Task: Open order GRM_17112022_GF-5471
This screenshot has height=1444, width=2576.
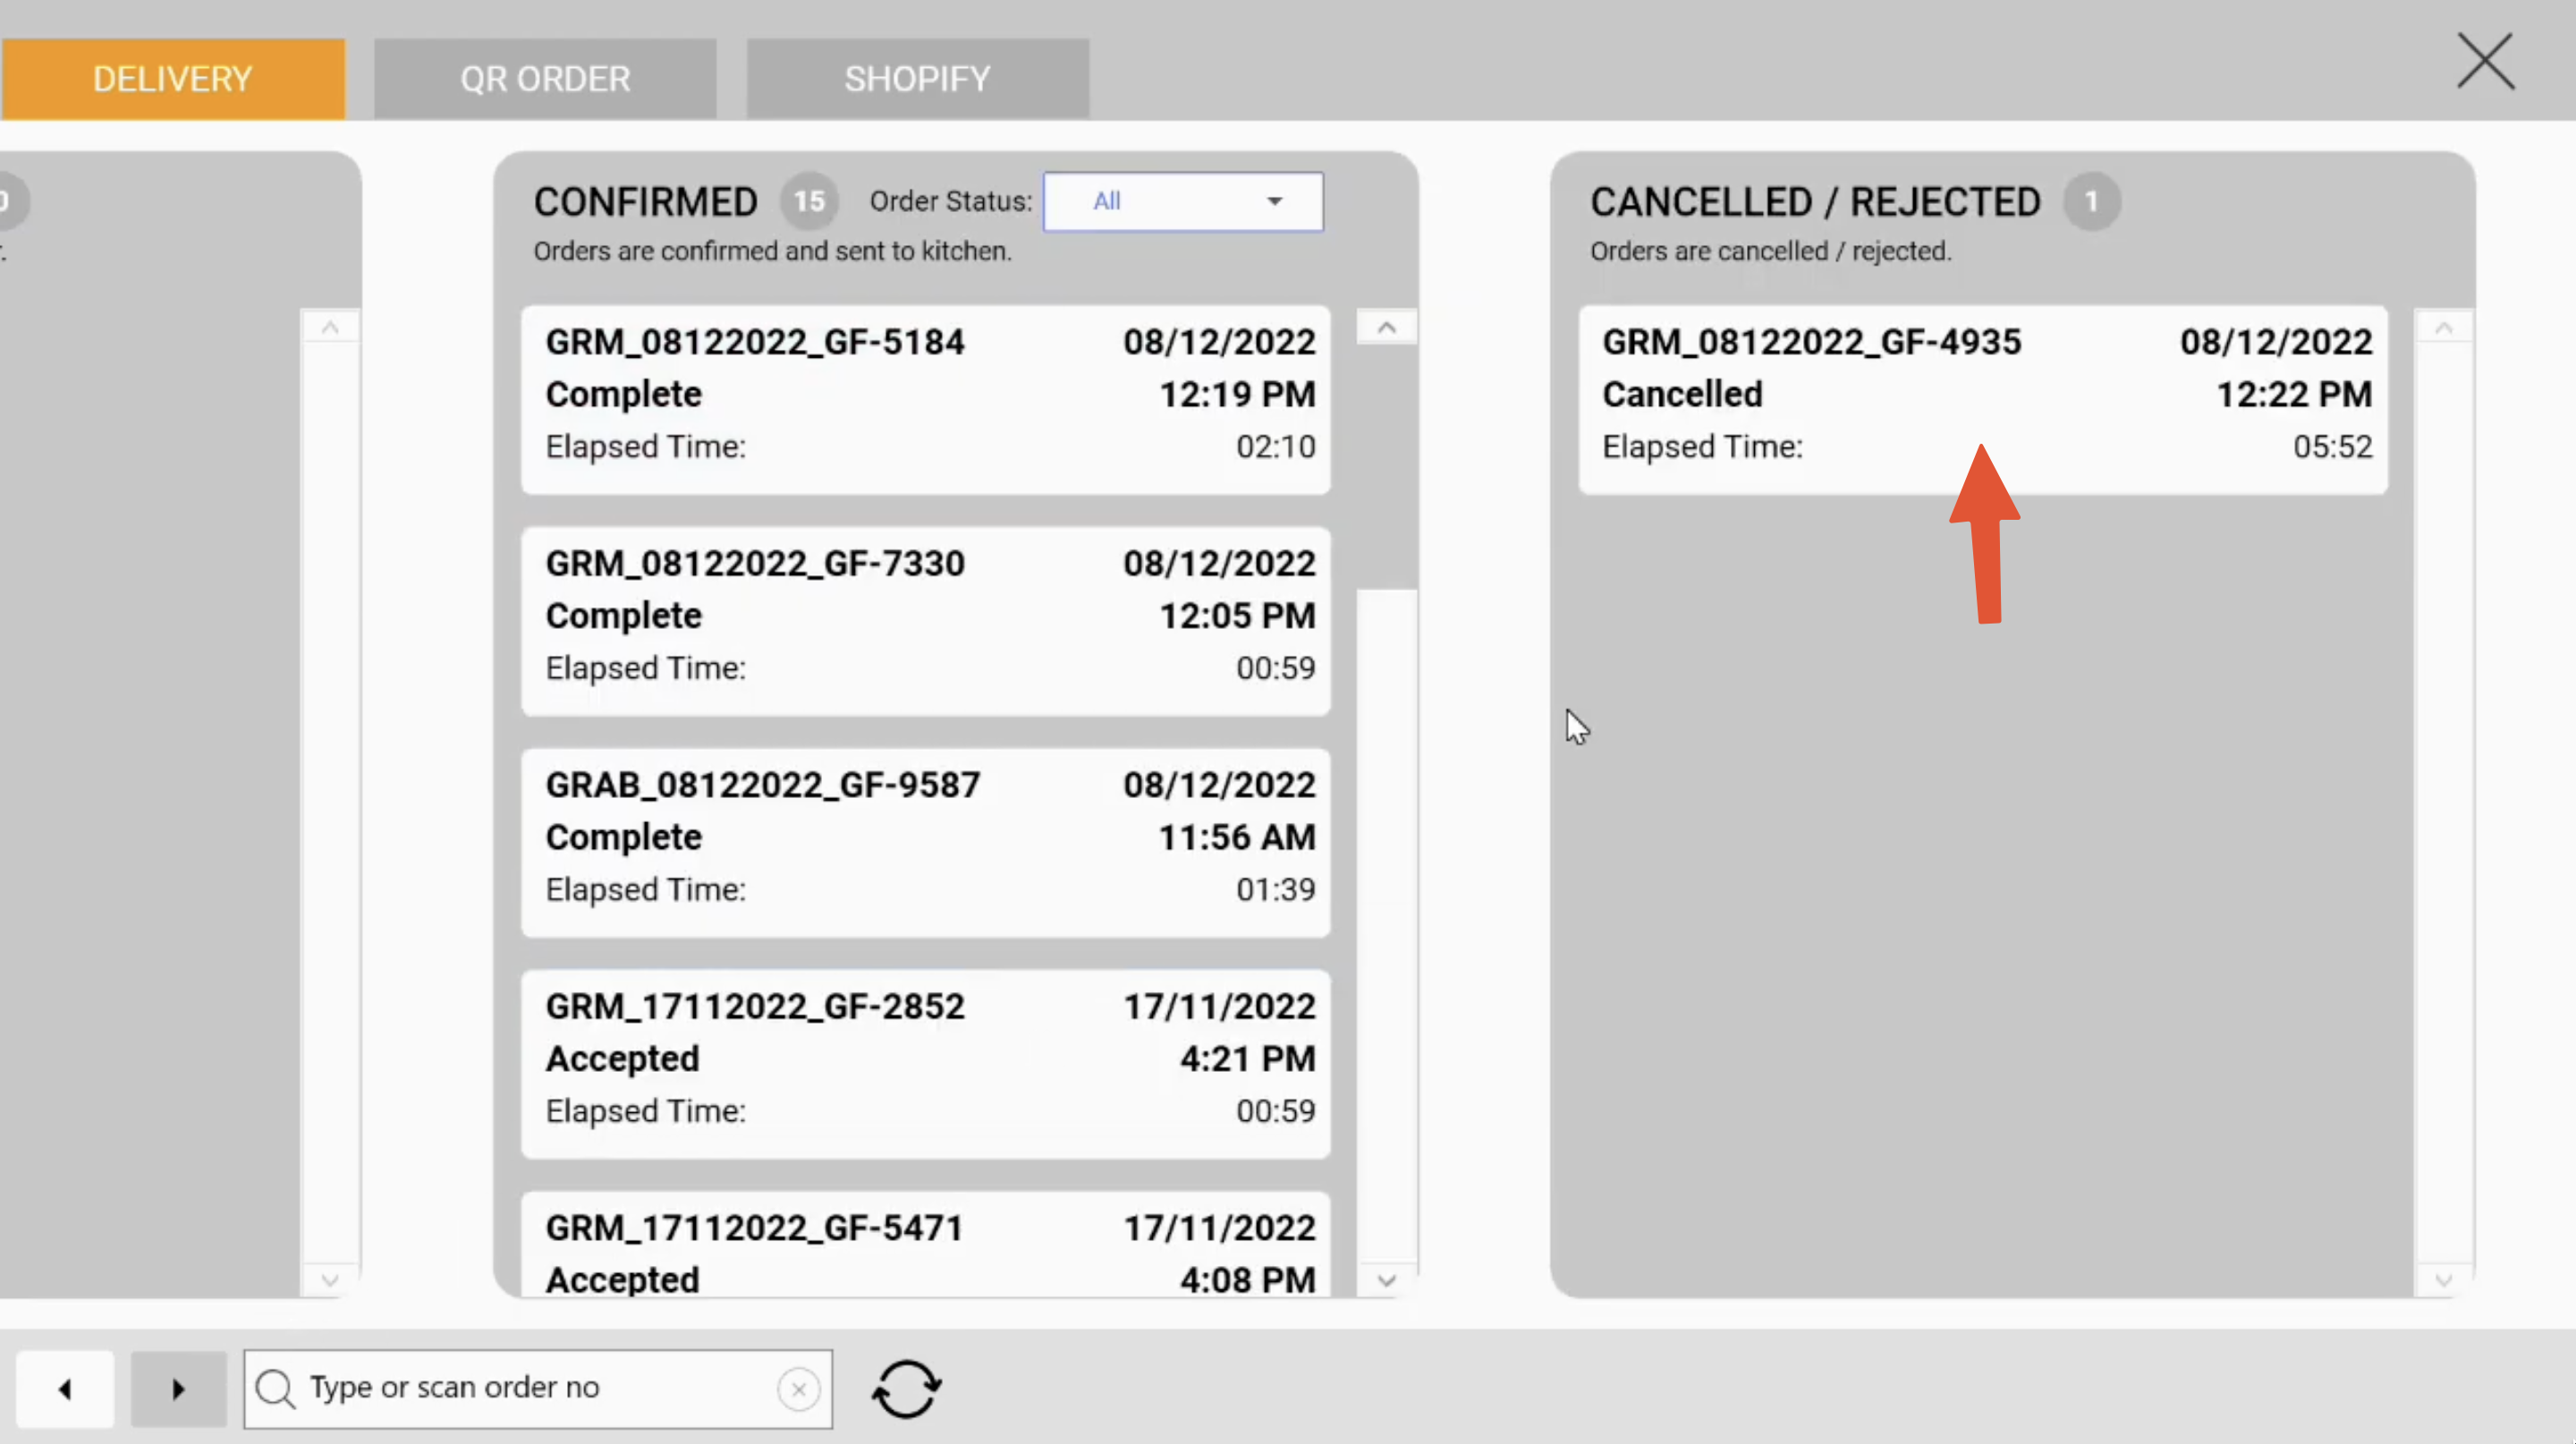Action: pos(926,1245)
